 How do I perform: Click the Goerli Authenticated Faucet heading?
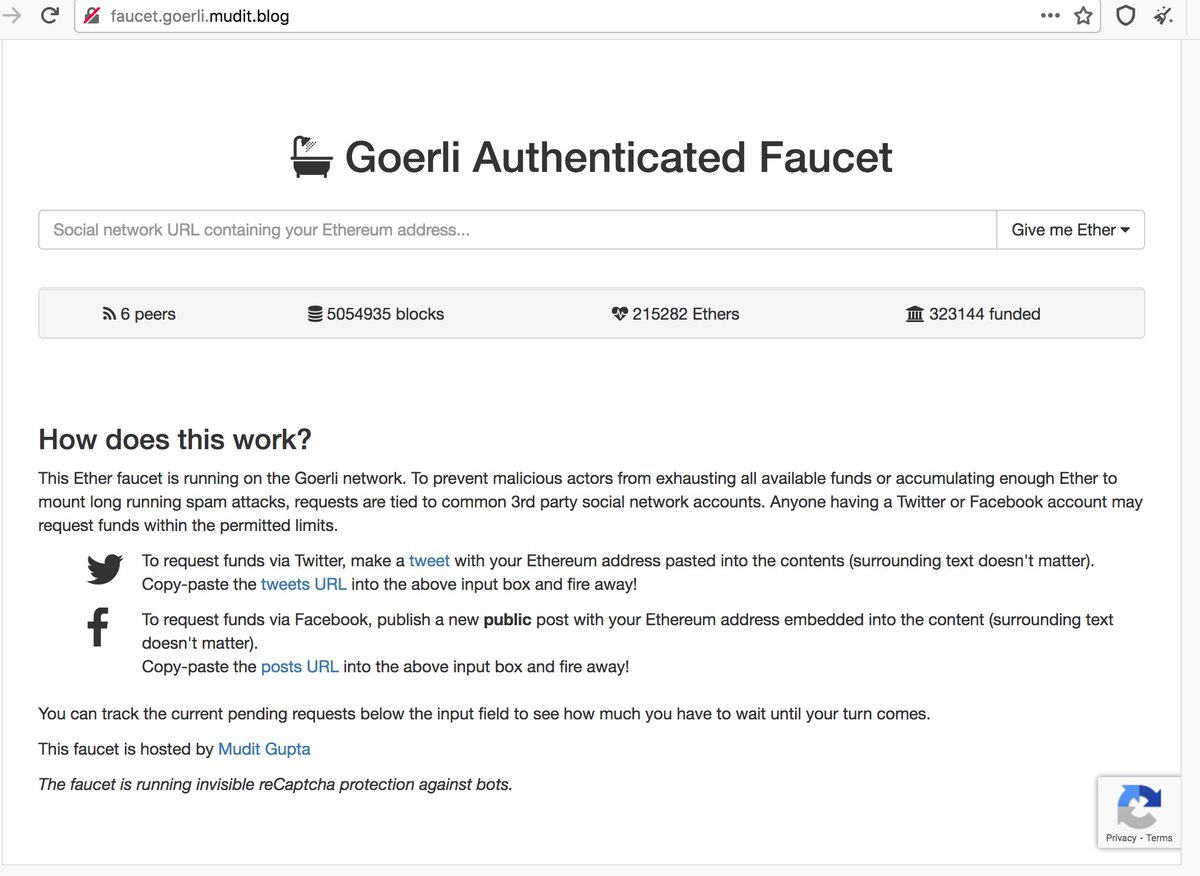click(x=618, y=158)
